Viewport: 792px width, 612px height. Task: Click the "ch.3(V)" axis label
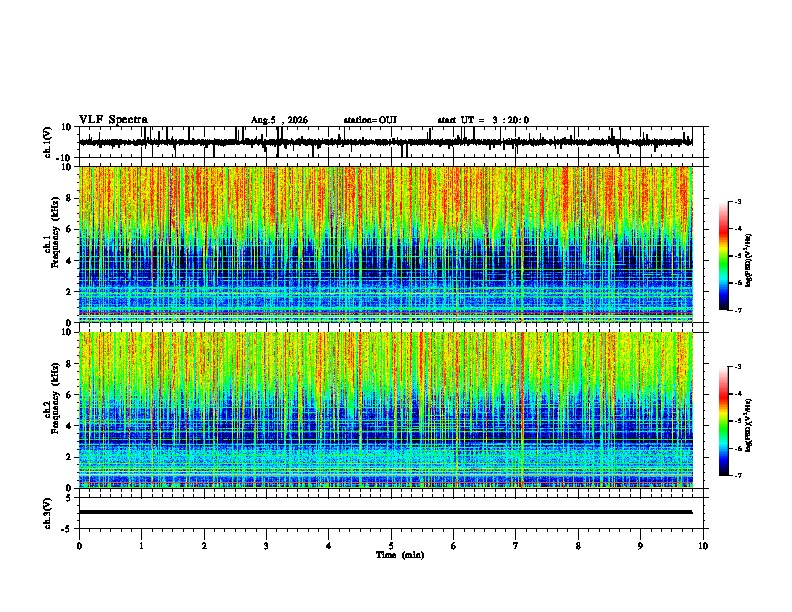48,513
